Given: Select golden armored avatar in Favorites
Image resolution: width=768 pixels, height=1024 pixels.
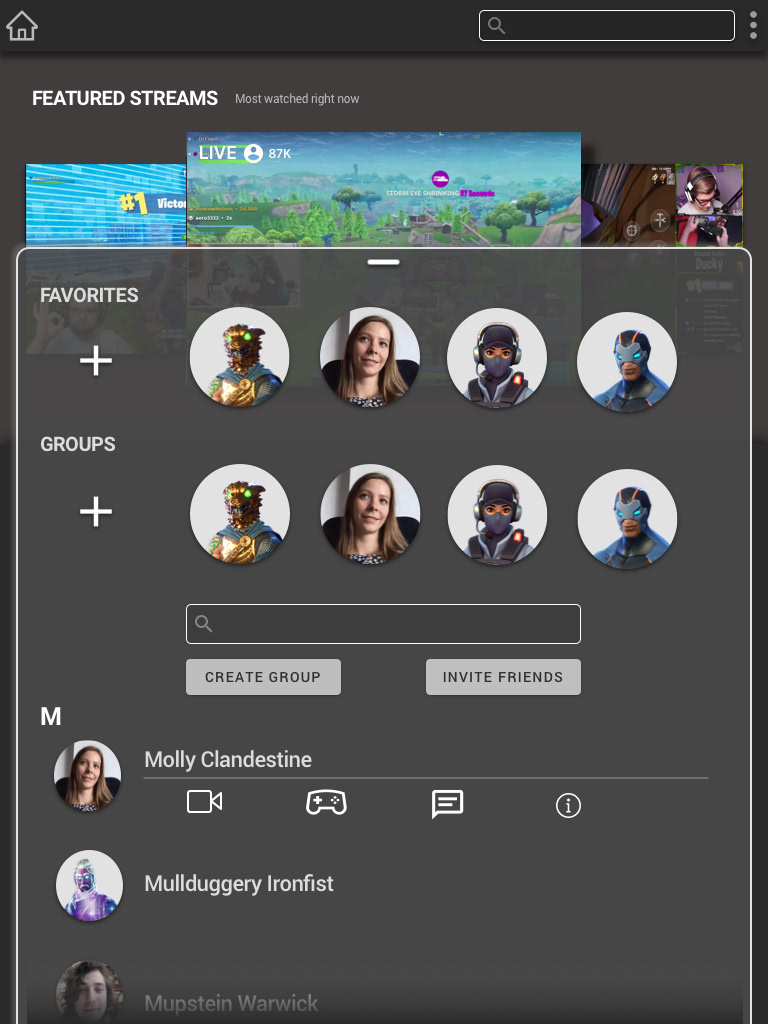Looking at the screenshot, I should 240,357.
